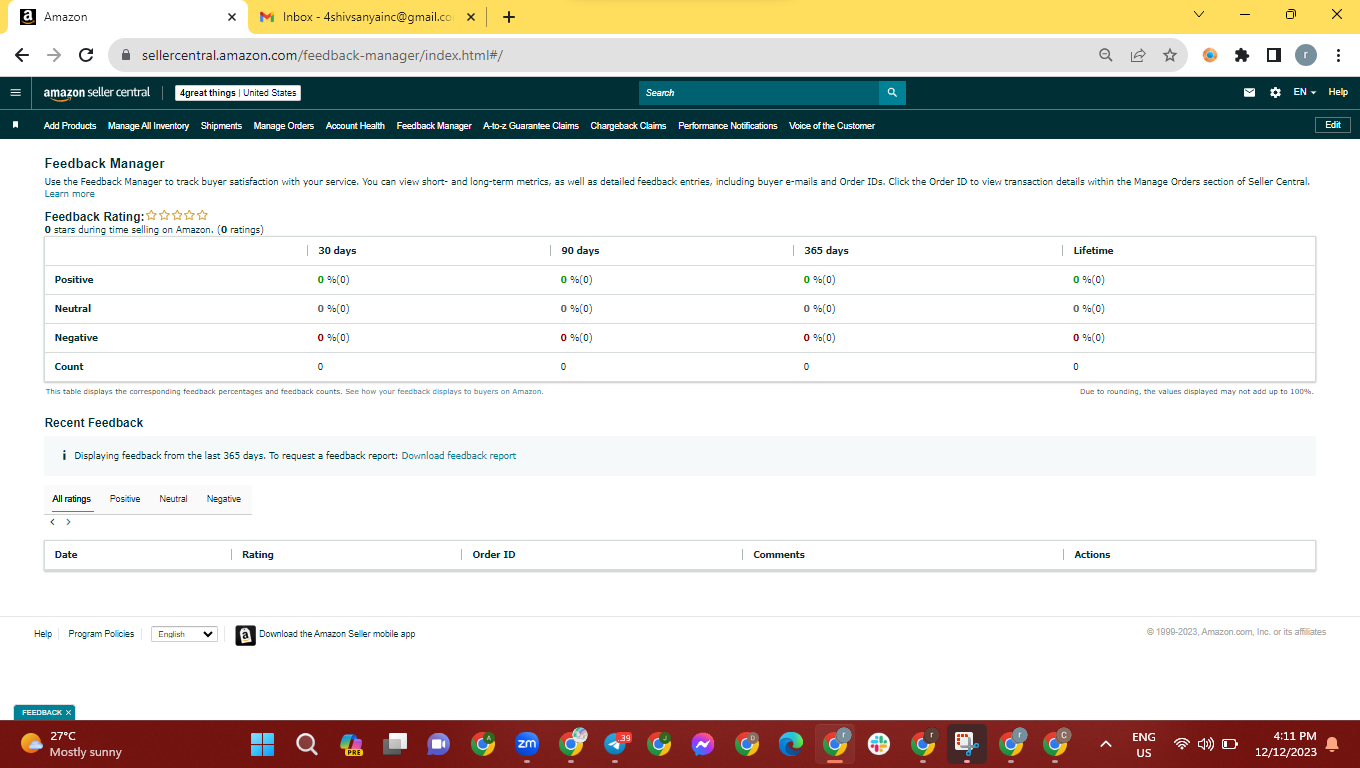Open Messenger from the taskbar
Screen dimensions: 1360x768
point(703,744)
